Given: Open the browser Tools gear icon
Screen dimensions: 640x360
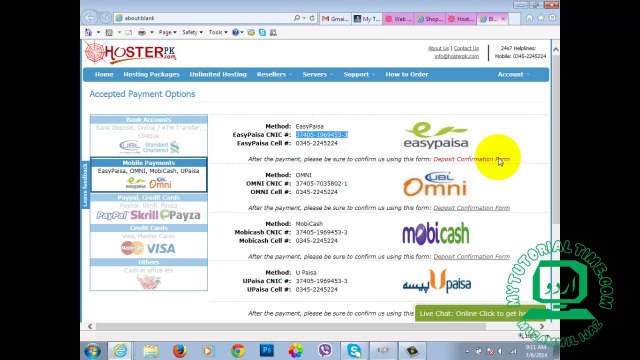Looking at the screenshot, I should pyautogui.click(x=552, y=18).
